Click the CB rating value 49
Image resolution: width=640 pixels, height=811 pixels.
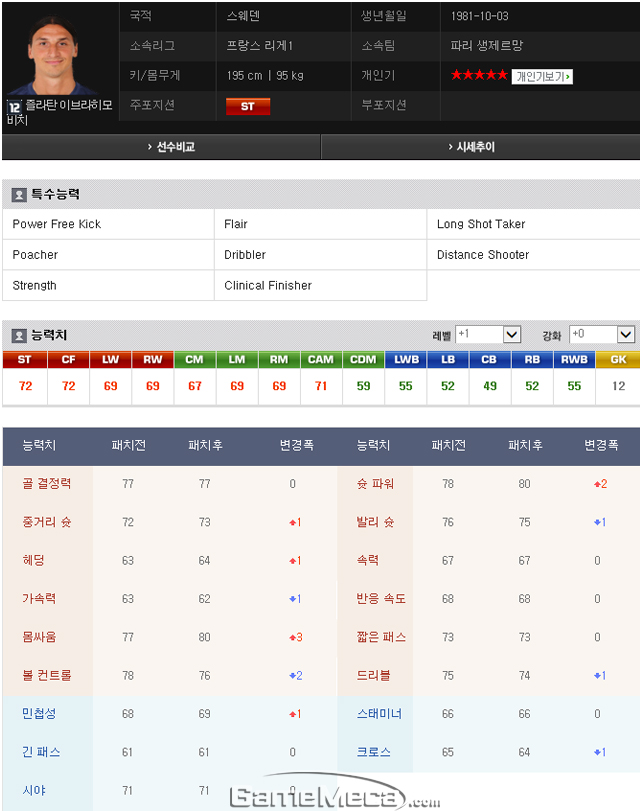[x=490, y=386]
